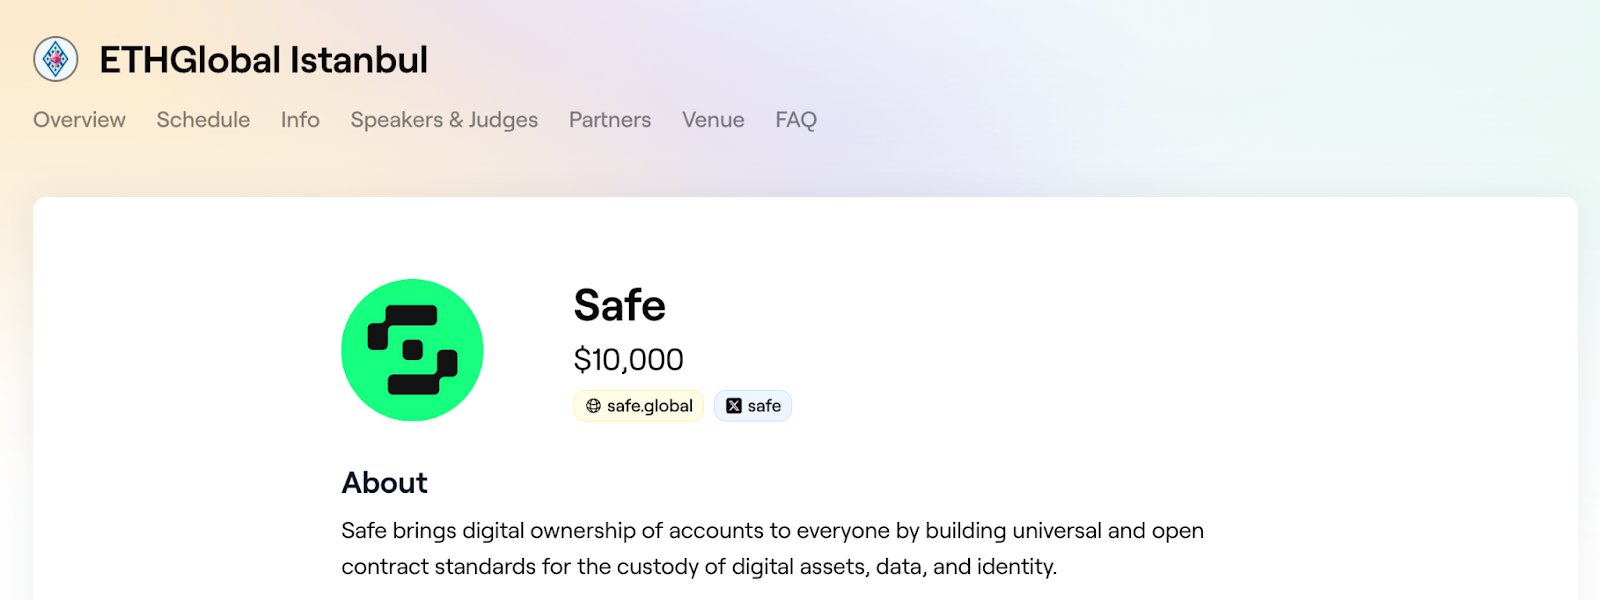Click the ETHGlobal Istanbul page title

[x=263, y=60]
